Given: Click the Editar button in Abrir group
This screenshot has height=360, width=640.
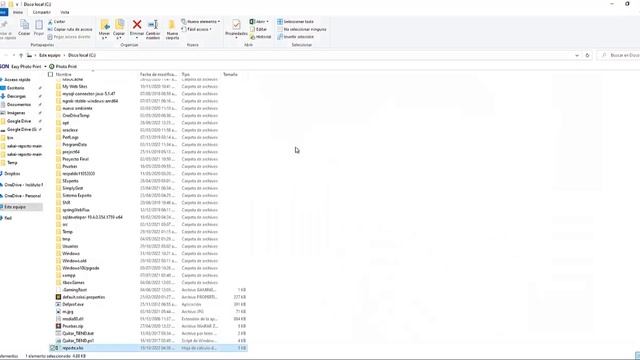Looking at the screenshot, I should pos(258,29).
